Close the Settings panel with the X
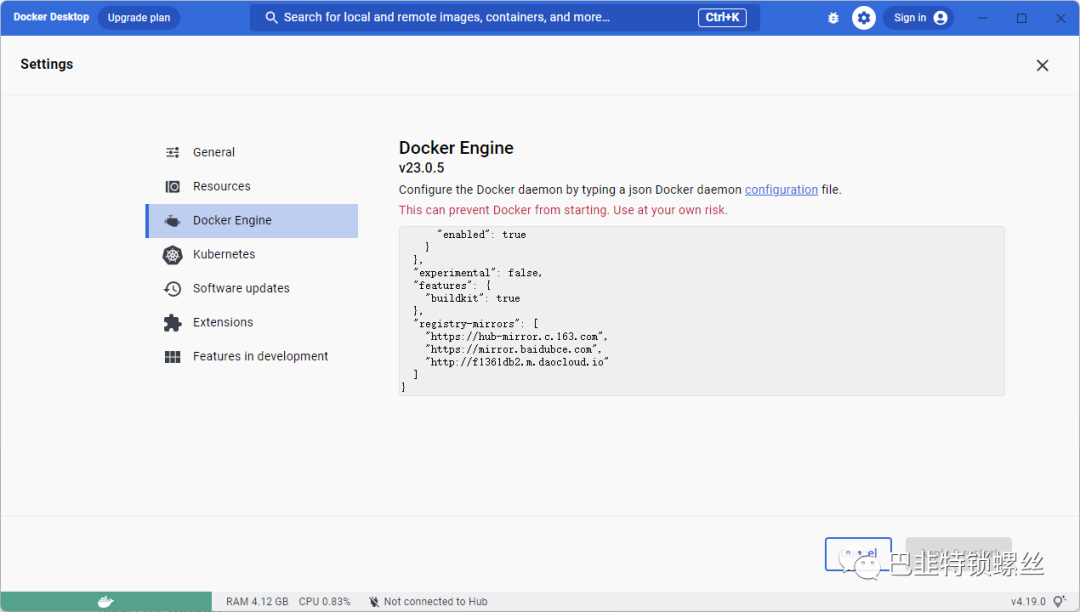This screenshot has height=612, width=1080. coord(1042,65)
